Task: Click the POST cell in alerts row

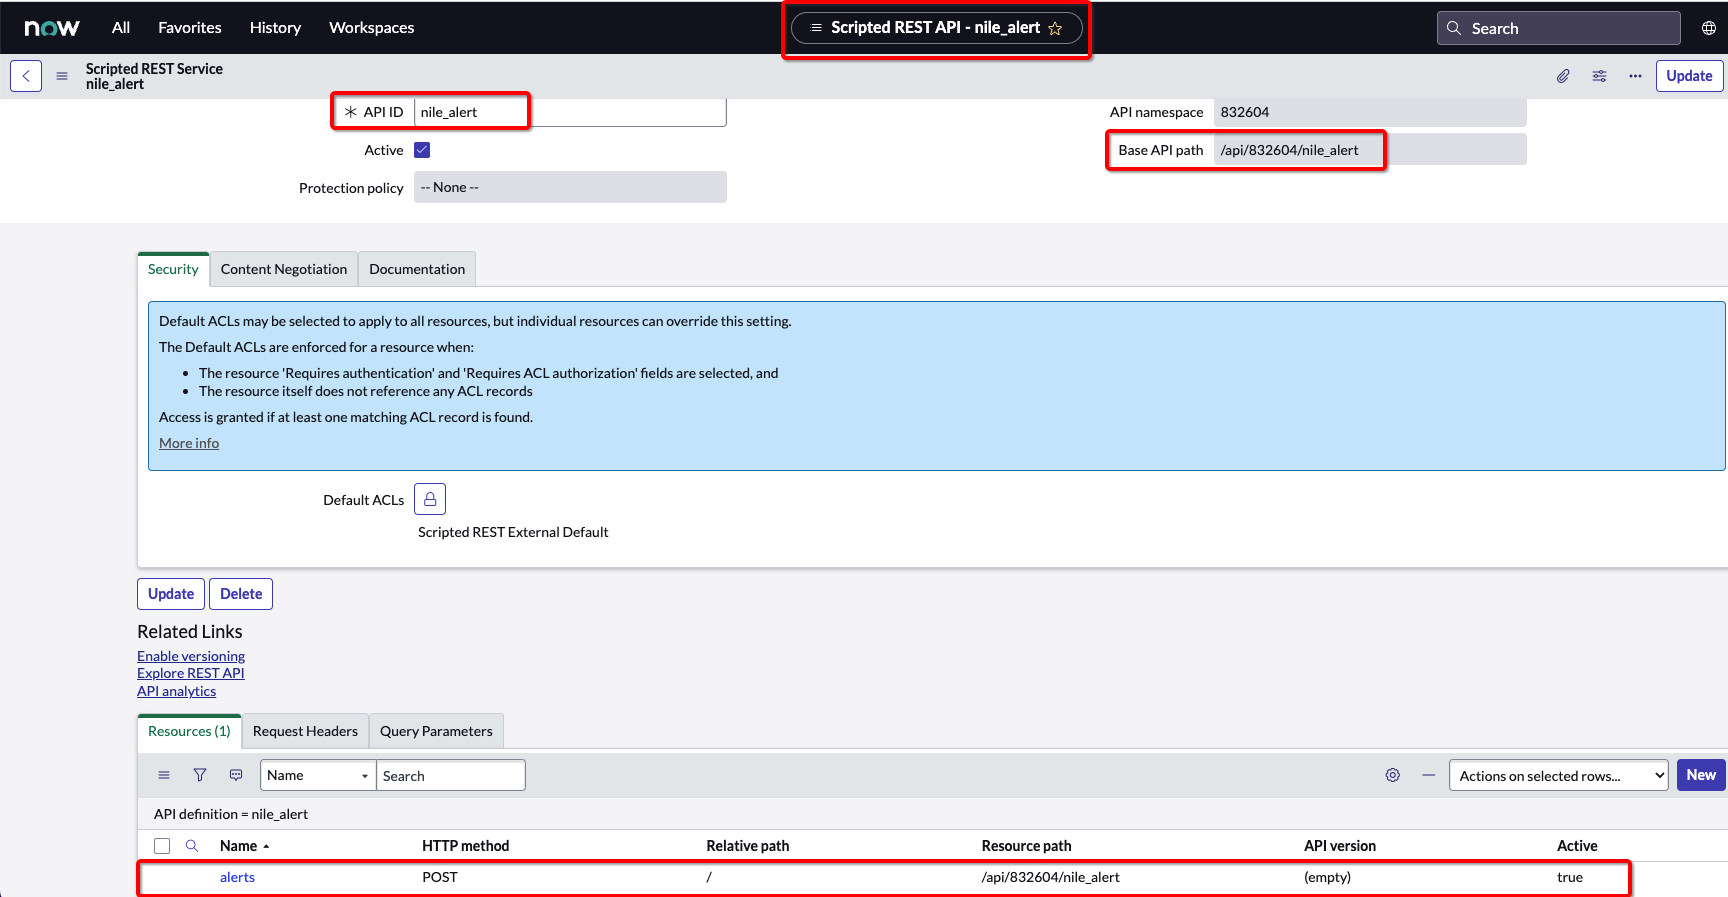Action: 440,877
